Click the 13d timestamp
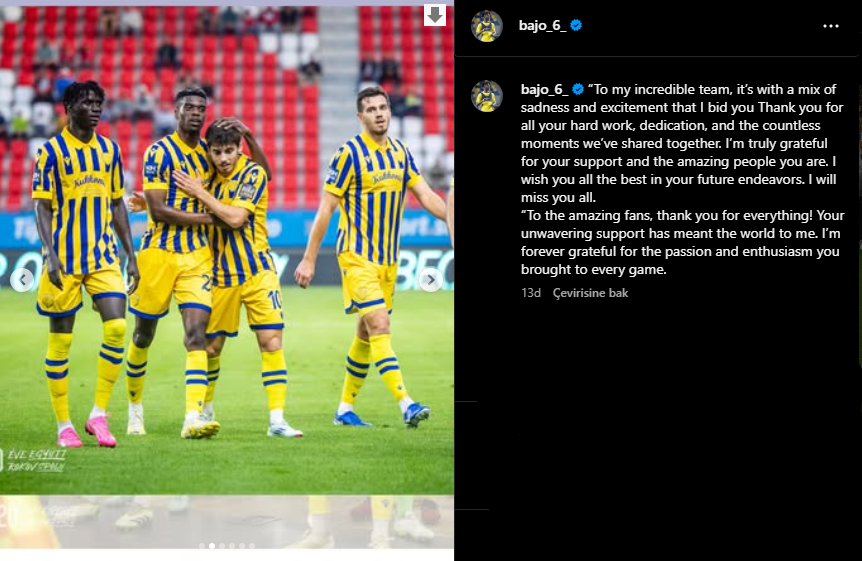Image resolution: width=862 pixels, height=561 pixels. pos(531,293)
